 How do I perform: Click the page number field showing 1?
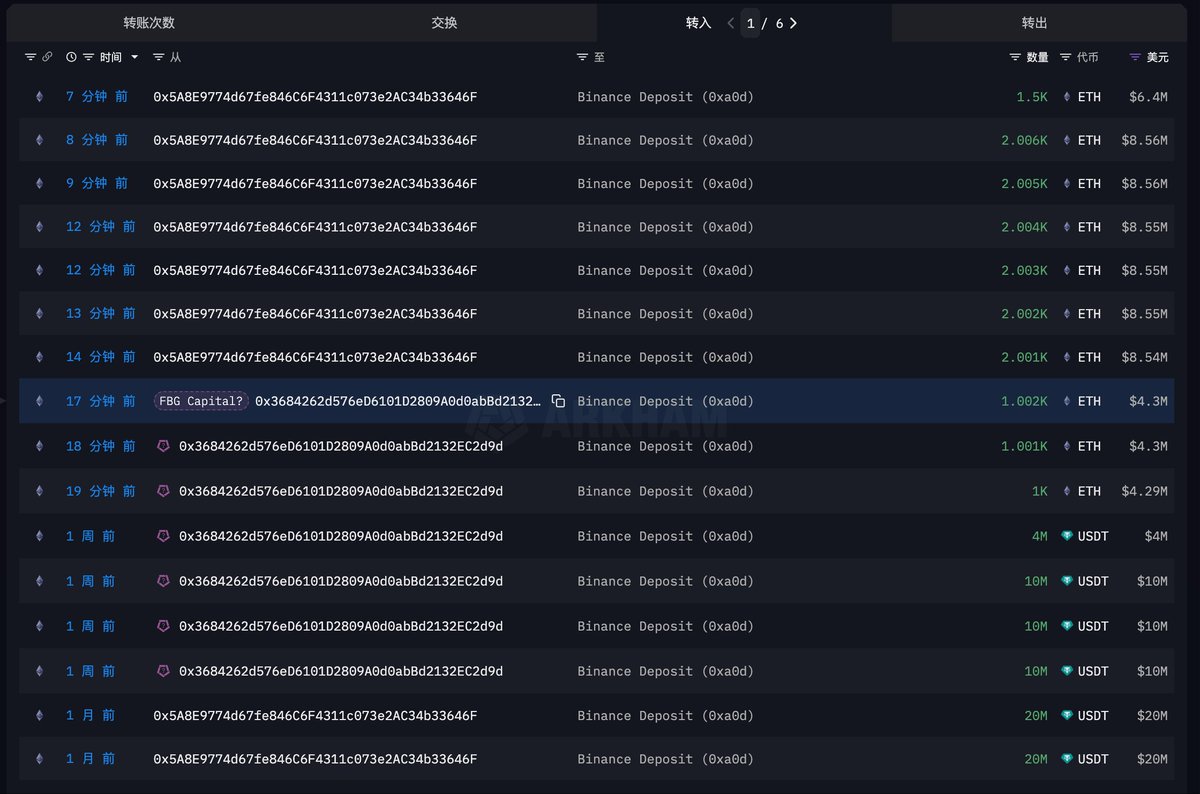click(751, 22)
